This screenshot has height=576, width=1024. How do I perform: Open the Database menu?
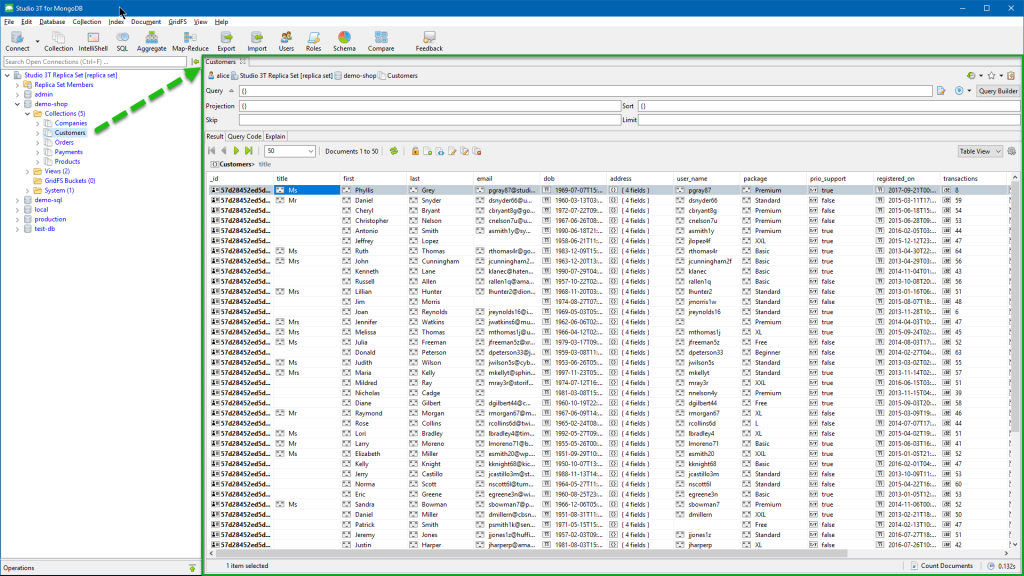(x=52, y=22)
